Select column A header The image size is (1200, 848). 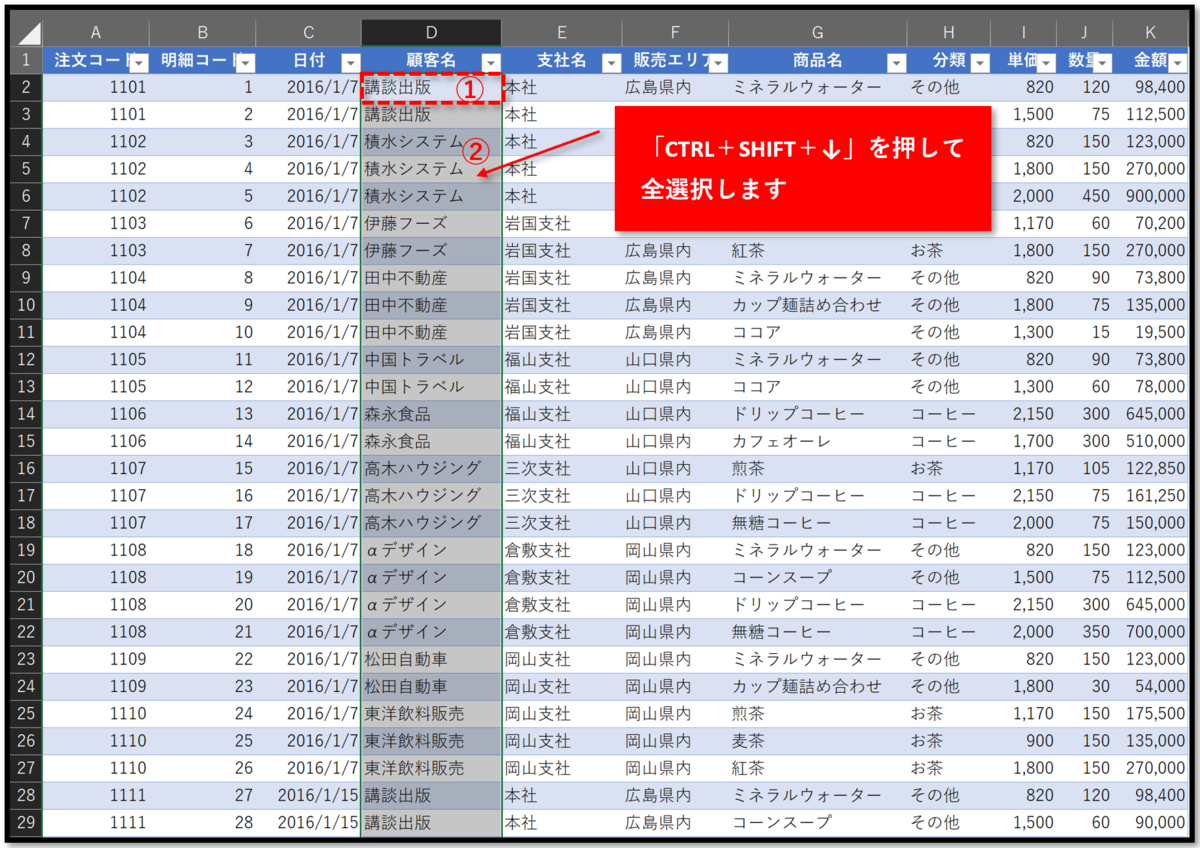[x=95, y=31]
